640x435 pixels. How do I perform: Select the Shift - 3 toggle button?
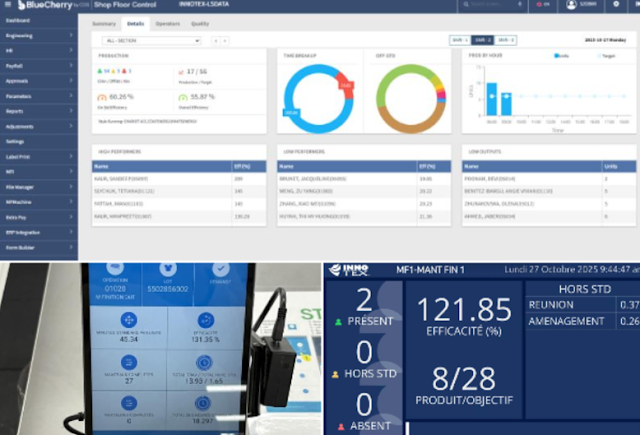(506, 40)
